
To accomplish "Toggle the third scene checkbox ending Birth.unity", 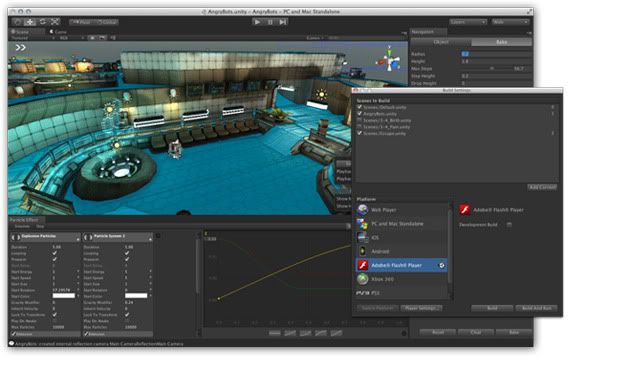I will pos(359,120).
